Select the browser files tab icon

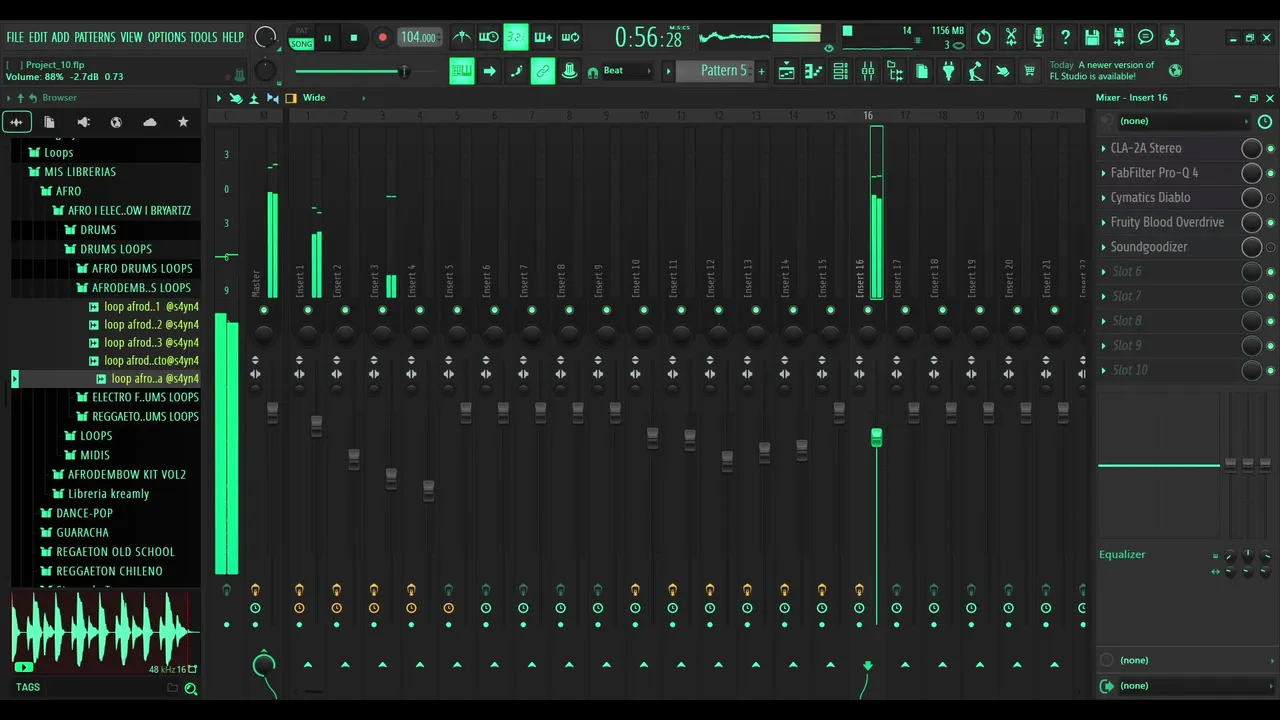pos(49,122)
